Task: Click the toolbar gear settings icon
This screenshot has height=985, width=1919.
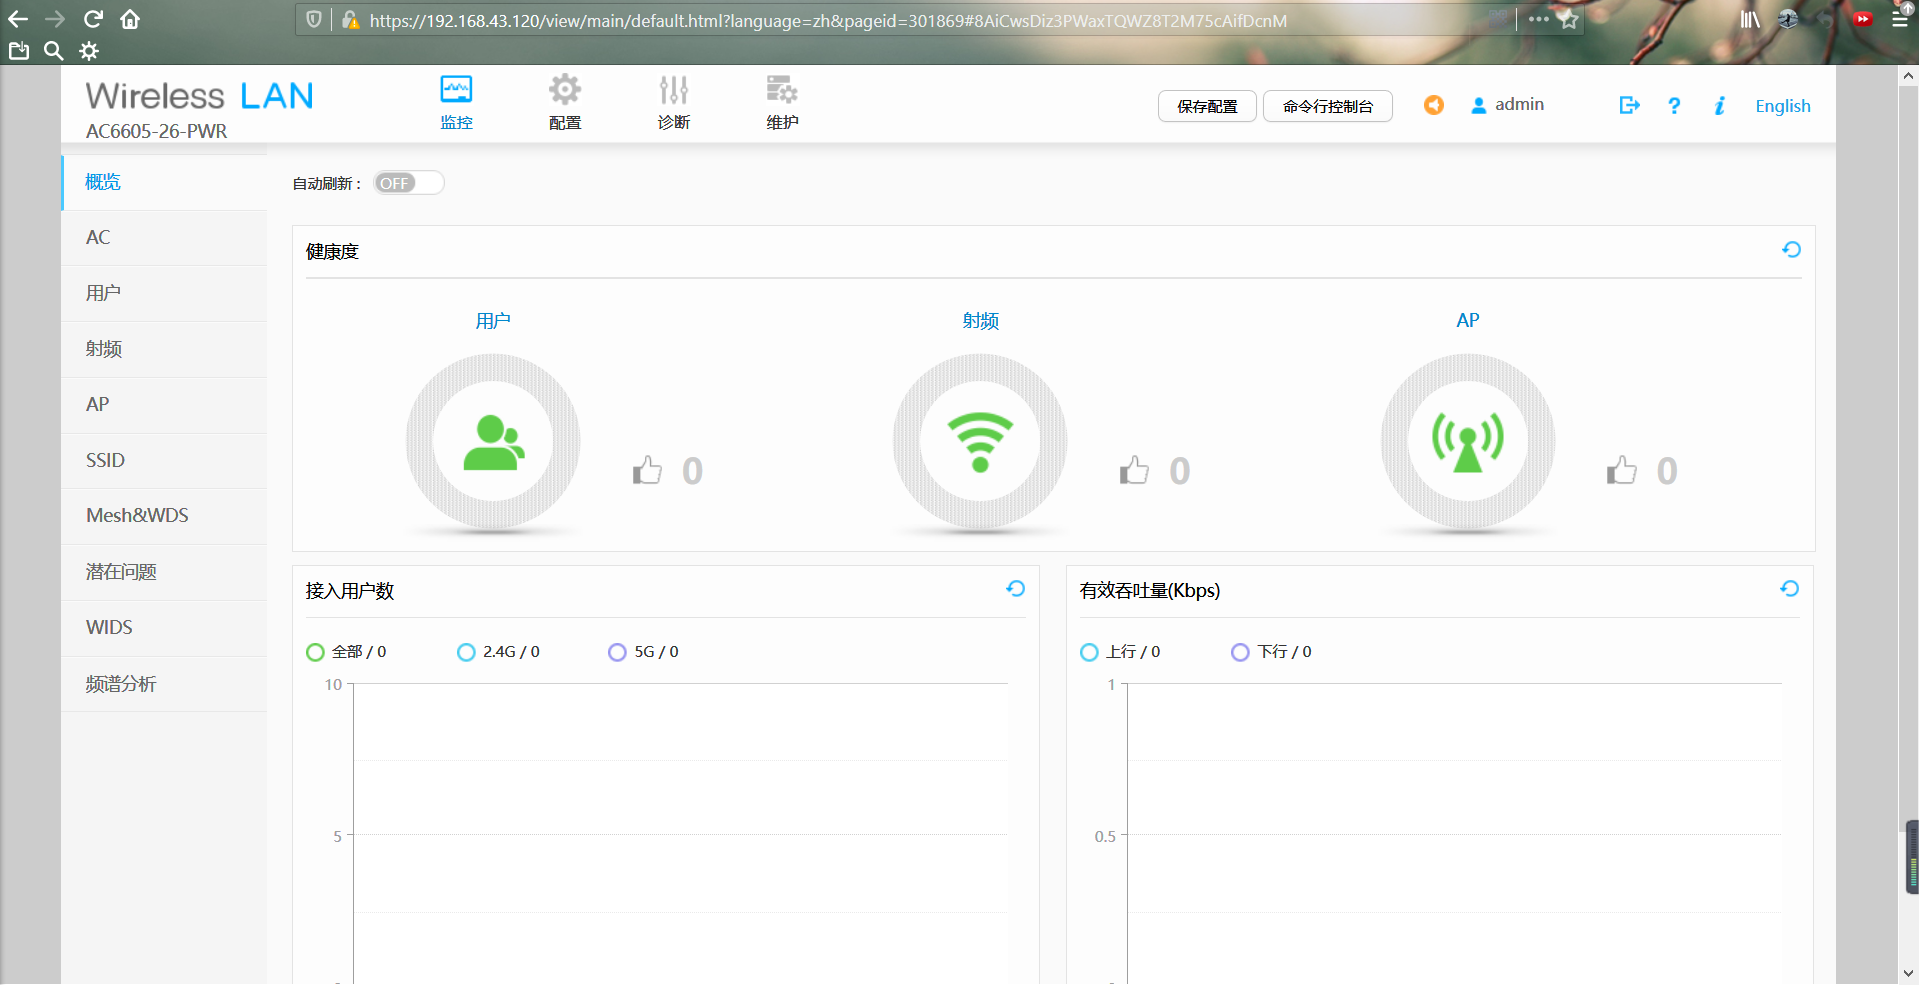Action: [89, 51]
